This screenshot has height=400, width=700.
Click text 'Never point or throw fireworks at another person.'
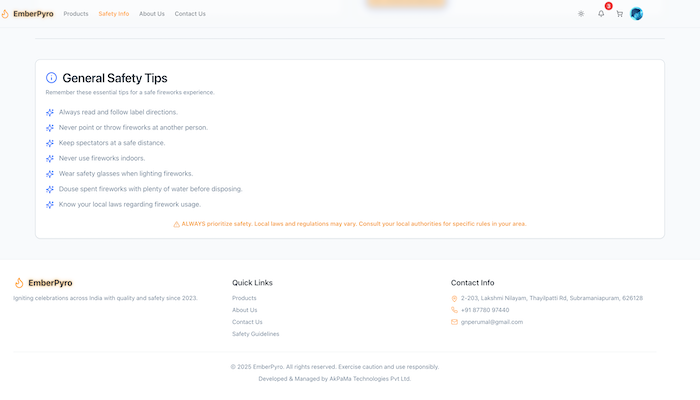(x=133, y=127)
